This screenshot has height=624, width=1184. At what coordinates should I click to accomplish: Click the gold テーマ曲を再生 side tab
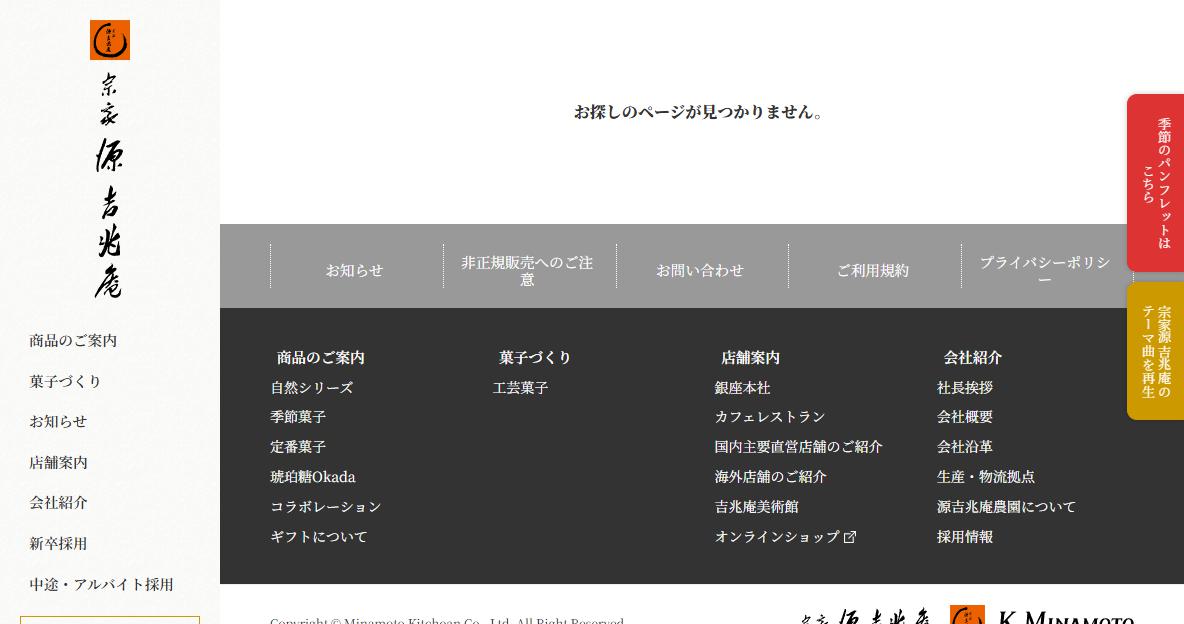[1155, 351]
